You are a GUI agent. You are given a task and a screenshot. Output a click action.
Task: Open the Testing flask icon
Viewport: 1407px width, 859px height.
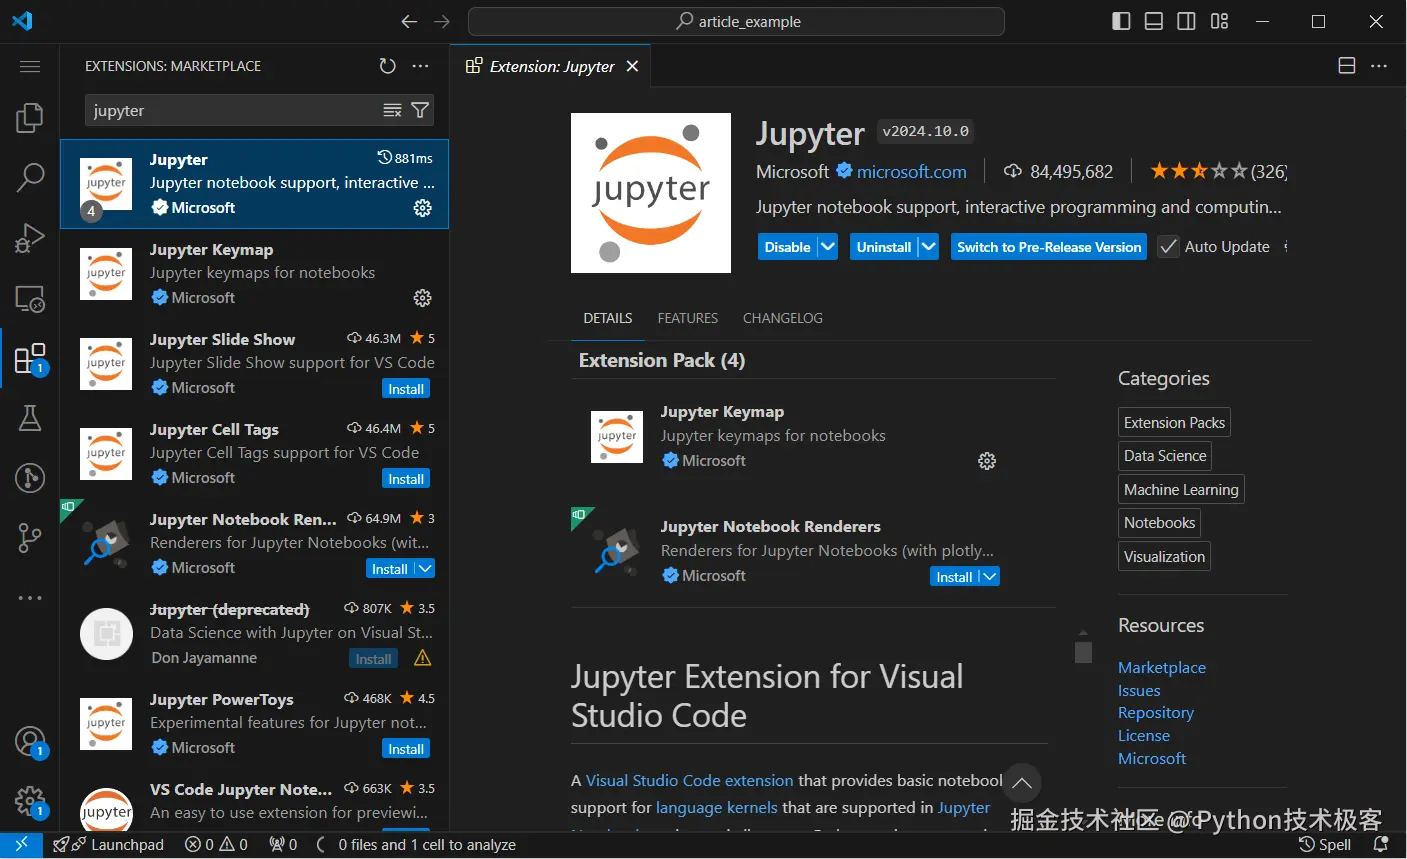[30, 418]
